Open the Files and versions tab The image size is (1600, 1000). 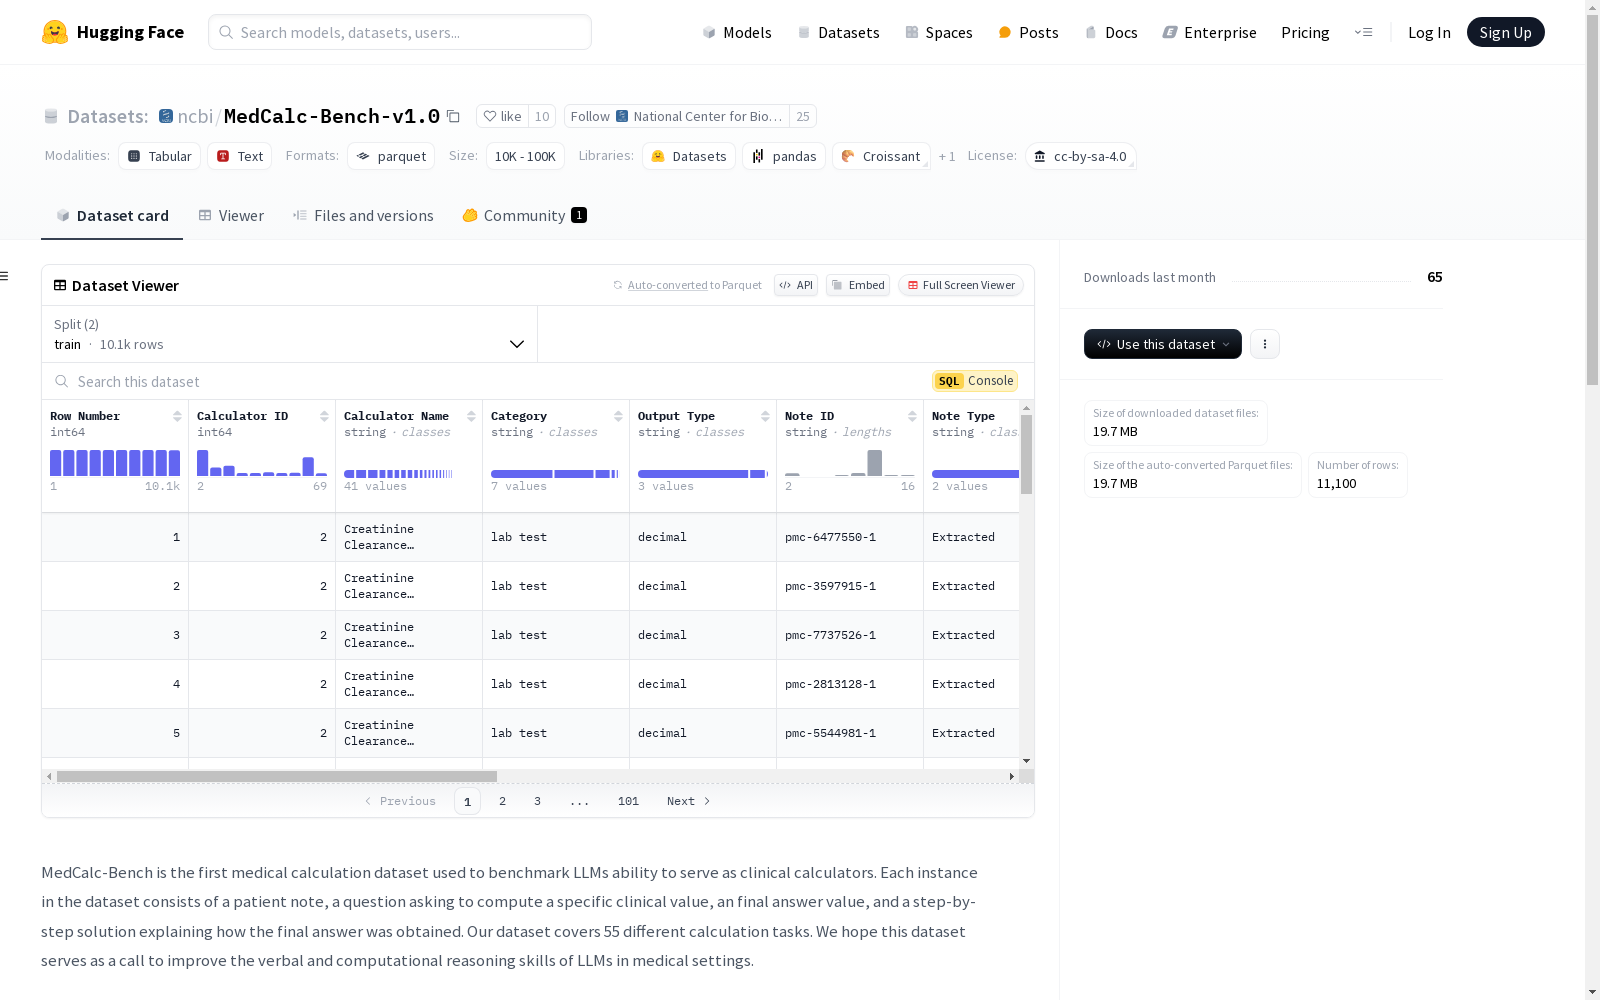point(363,216)
